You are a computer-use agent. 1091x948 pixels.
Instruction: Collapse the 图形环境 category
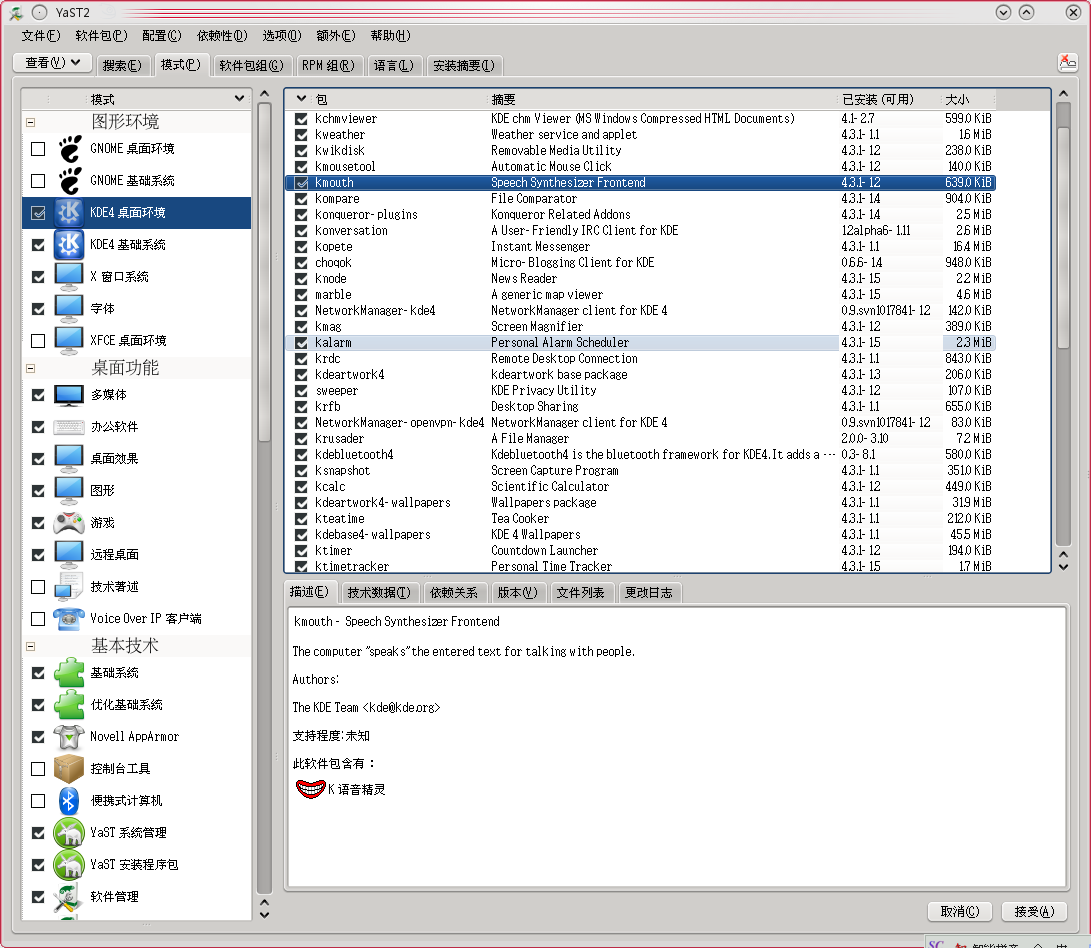31,123
